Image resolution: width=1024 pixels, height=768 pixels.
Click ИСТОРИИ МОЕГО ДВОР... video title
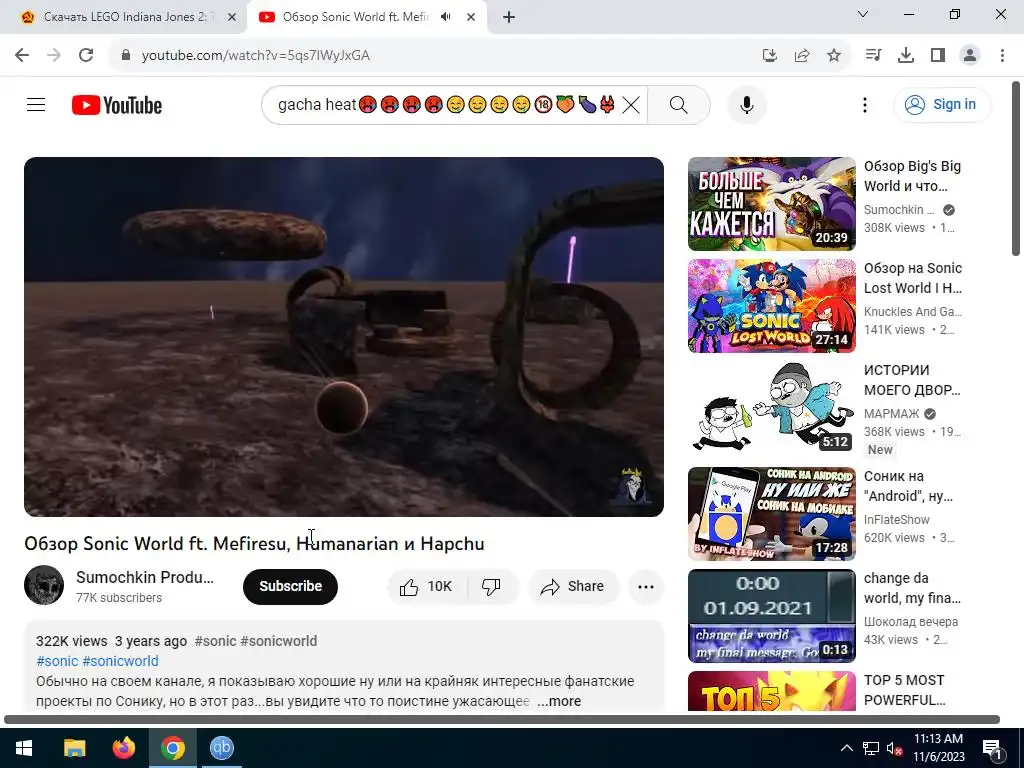tap(912, 380)
